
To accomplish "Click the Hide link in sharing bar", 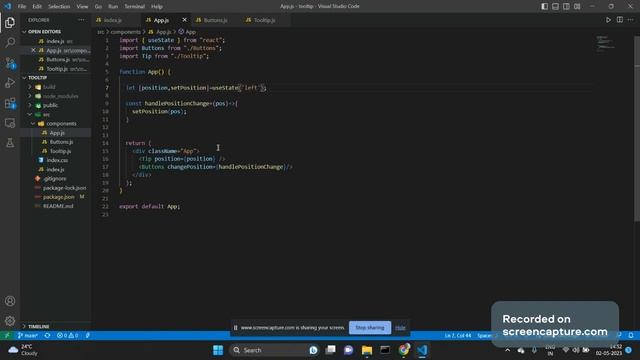I will coord(400,327).
